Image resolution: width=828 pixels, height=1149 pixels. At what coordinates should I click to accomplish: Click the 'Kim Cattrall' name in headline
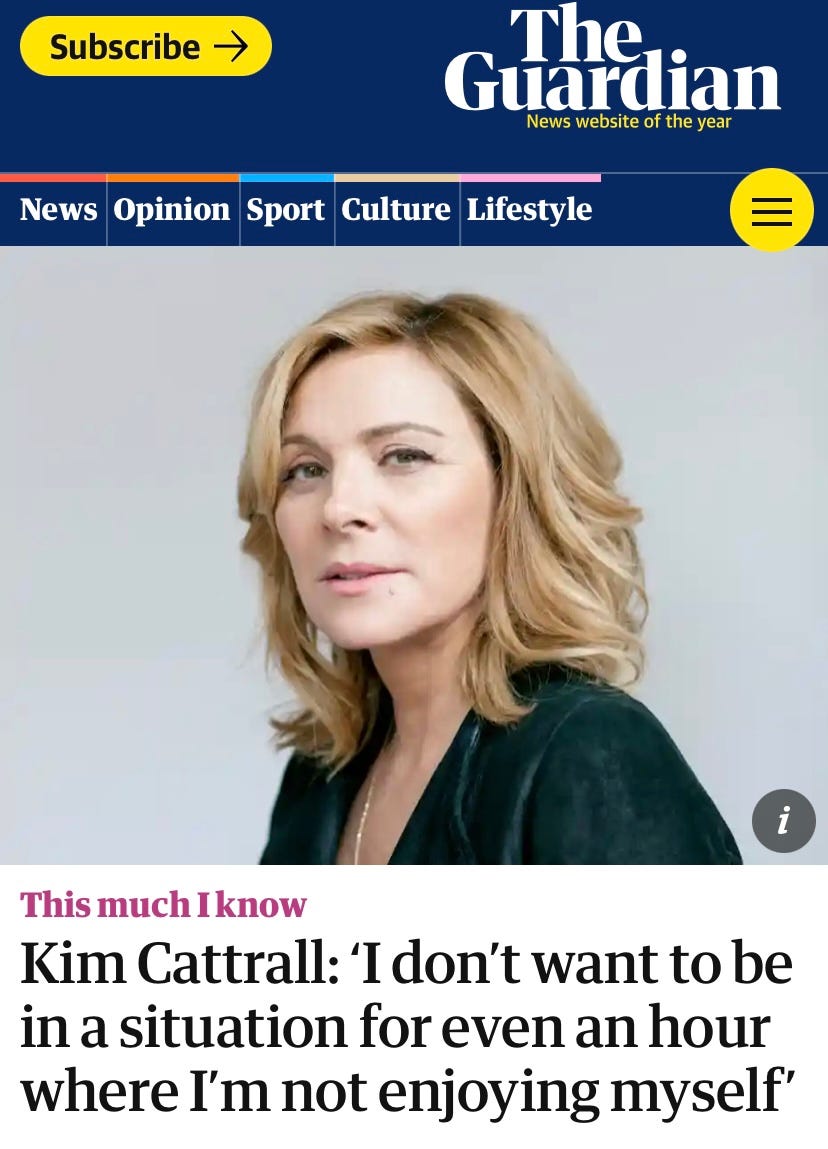pos(179,963)
